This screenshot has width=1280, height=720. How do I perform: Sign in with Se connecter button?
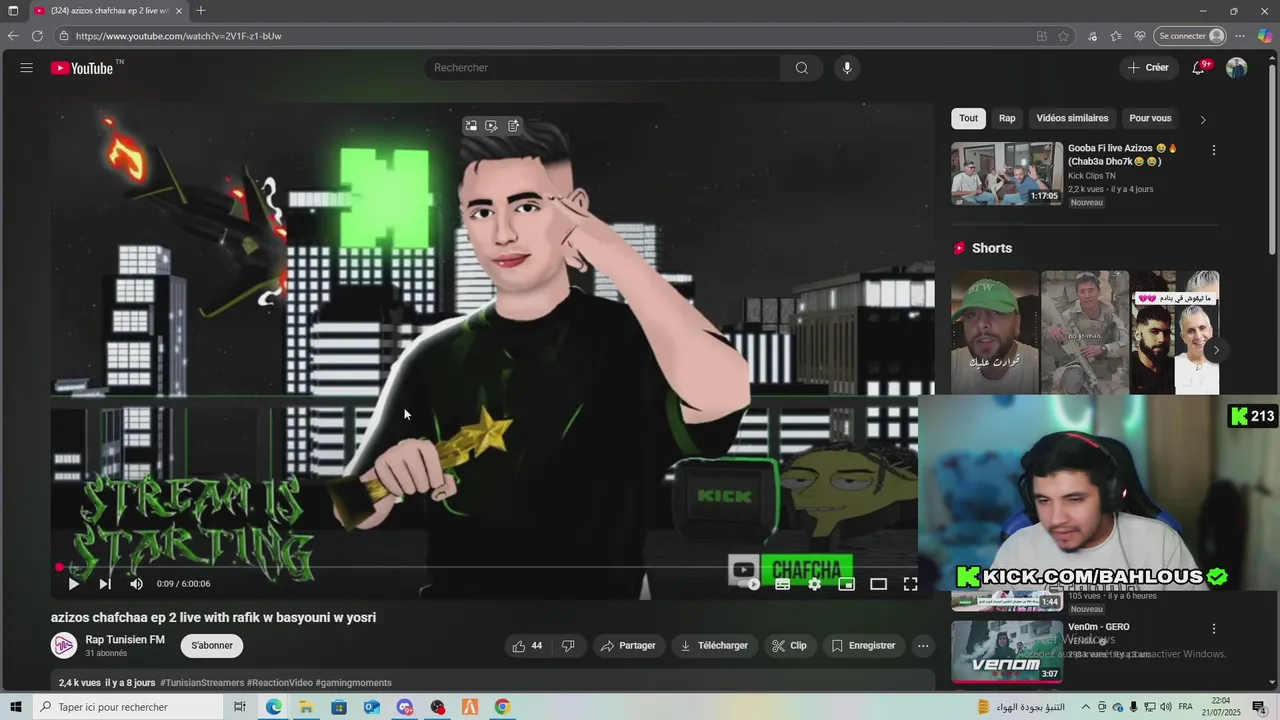pos(1190,36)
